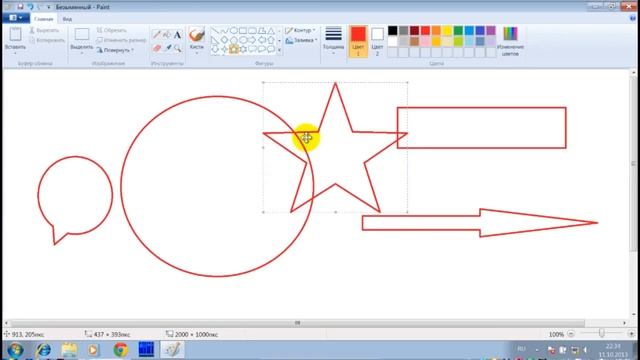640x360 pixels.
Task: Choose the Six-point star shape
Action: tap(243, 49)
